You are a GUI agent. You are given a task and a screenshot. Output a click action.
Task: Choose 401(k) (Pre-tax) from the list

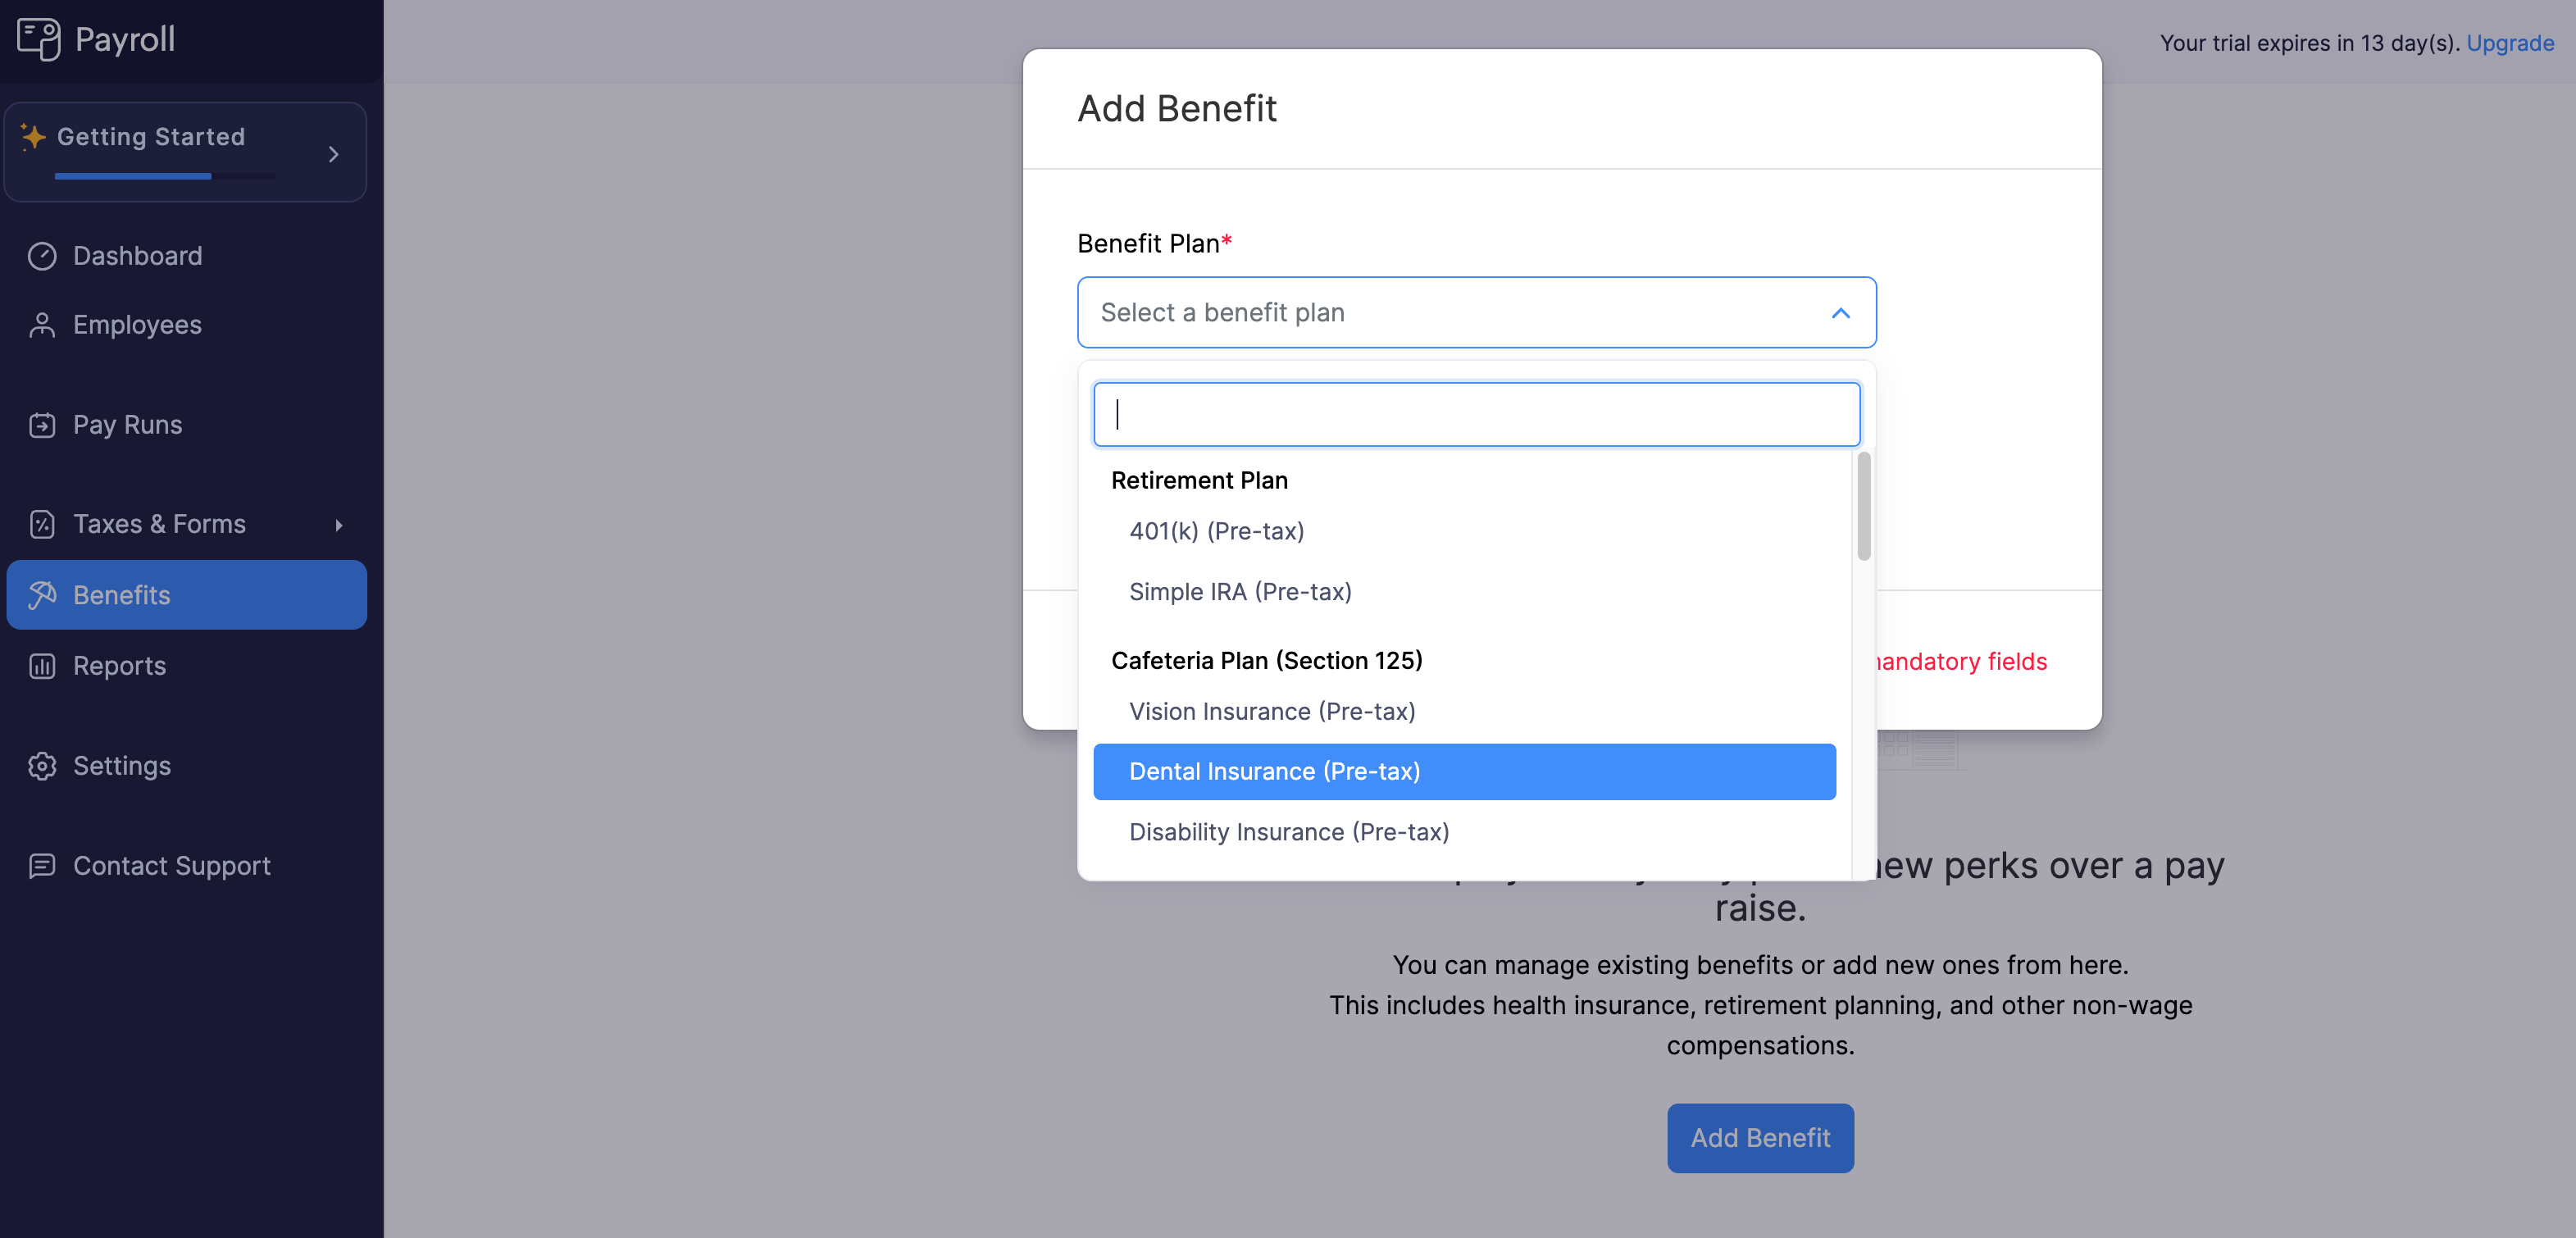tap(1217, 531)
